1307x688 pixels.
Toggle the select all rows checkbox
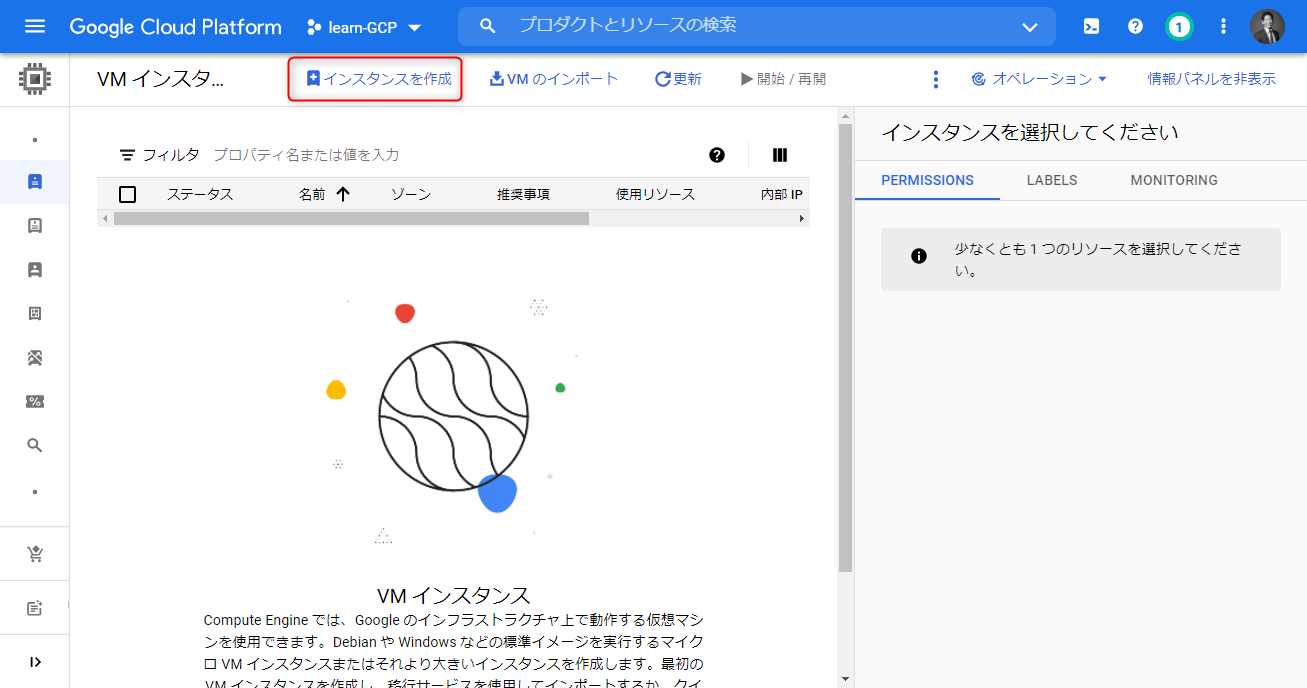coord(127,194)
